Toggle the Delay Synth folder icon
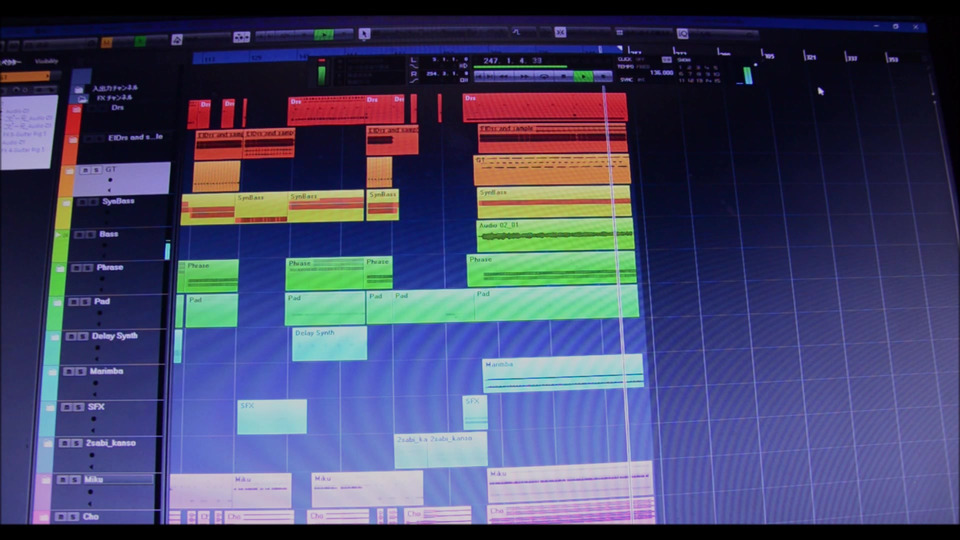Viewport: 960px width, 540px height. click(x=54, y=337)
